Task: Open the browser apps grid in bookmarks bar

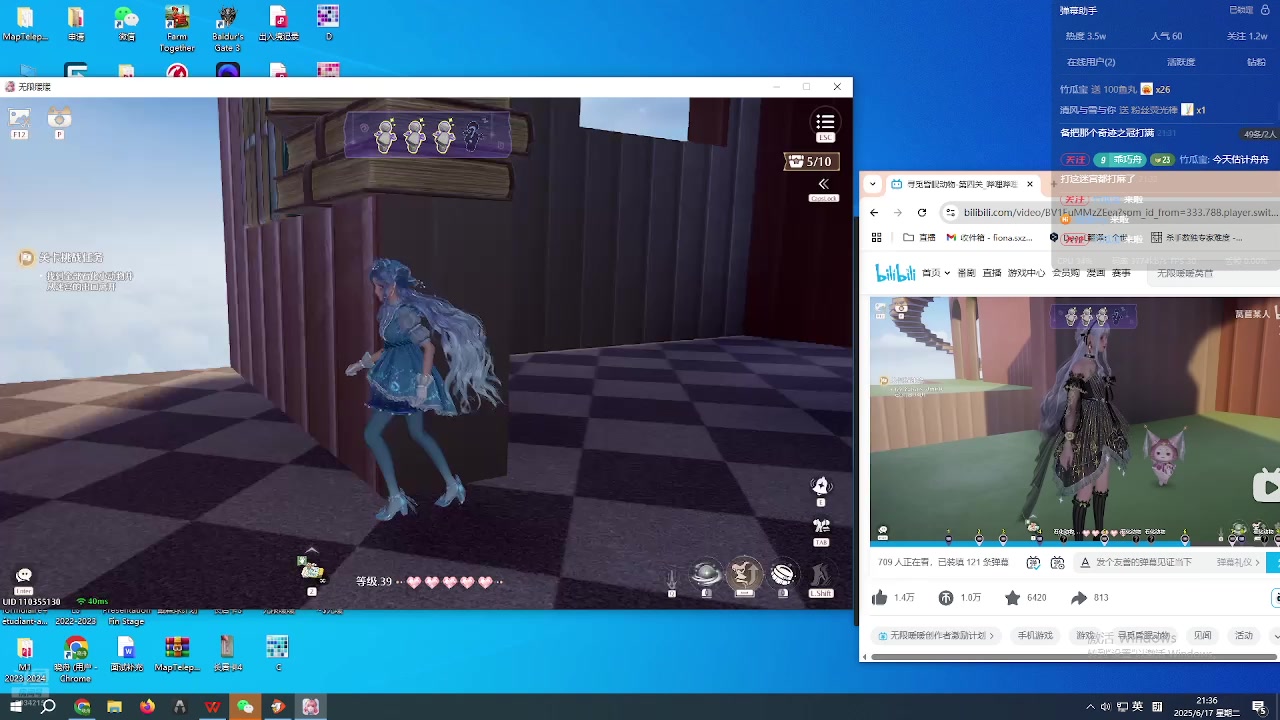Action: [x=877, y=237]
